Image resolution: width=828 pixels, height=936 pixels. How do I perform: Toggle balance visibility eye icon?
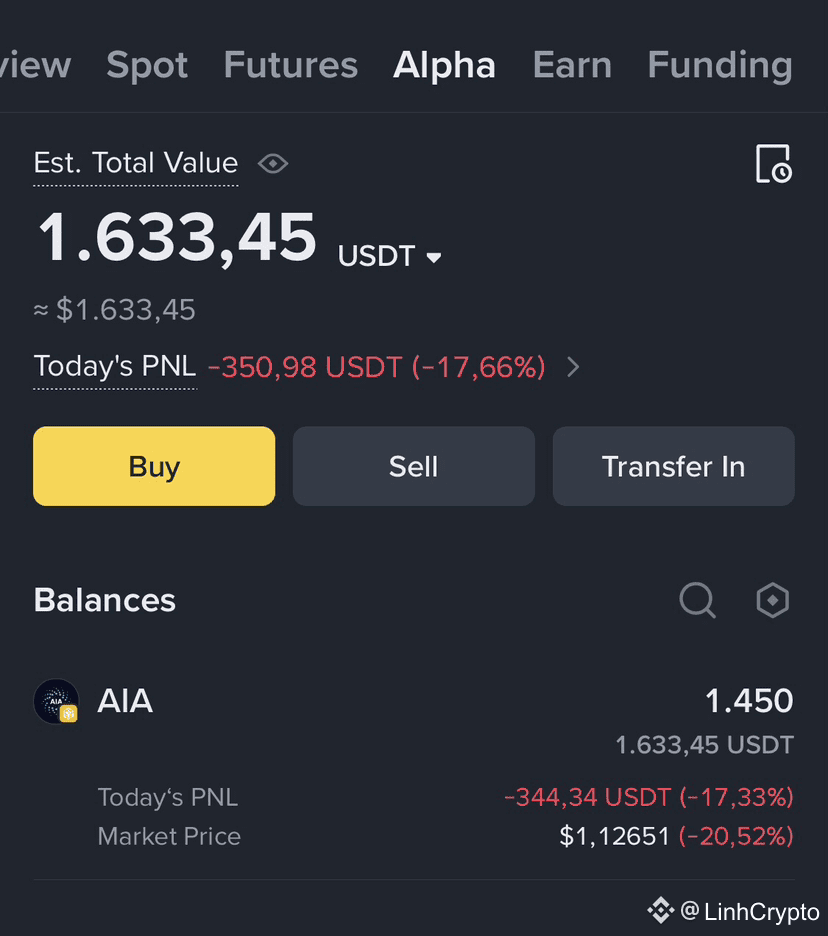coord(273,163)
